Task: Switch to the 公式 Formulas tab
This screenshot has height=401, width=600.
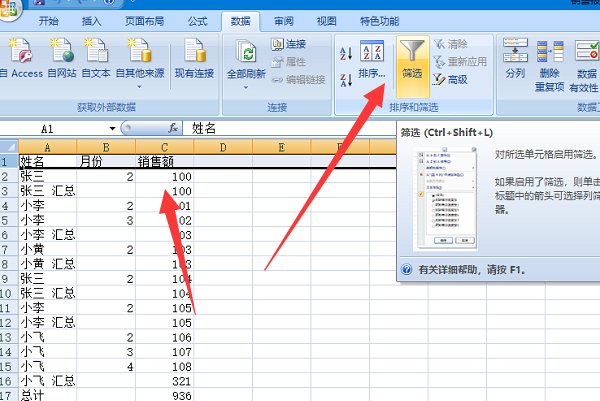Action: 197,21
